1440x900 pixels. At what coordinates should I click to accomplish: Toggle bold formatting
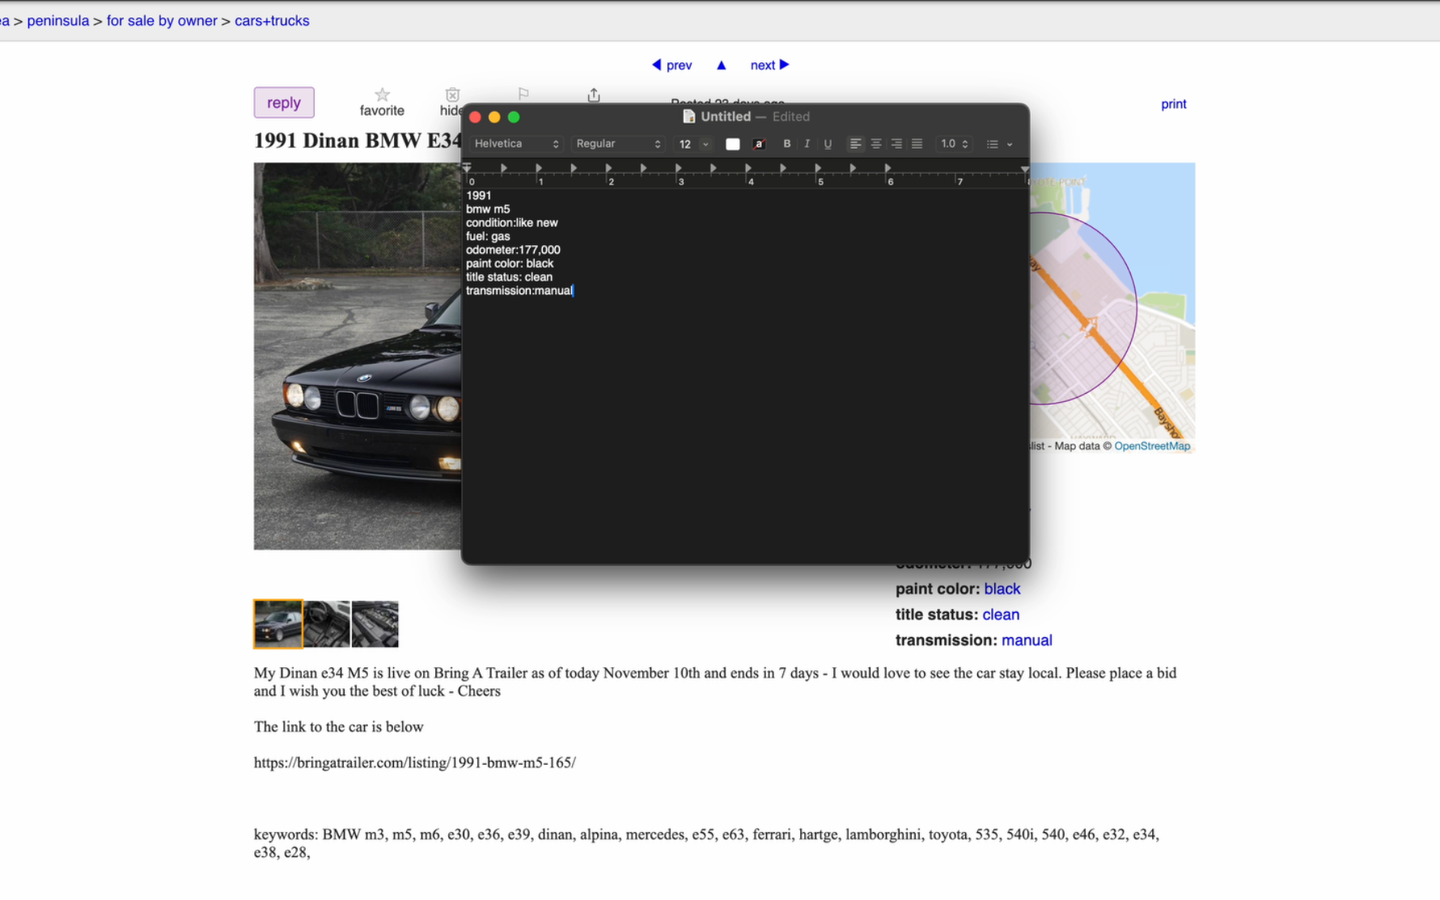pos(787,144)
